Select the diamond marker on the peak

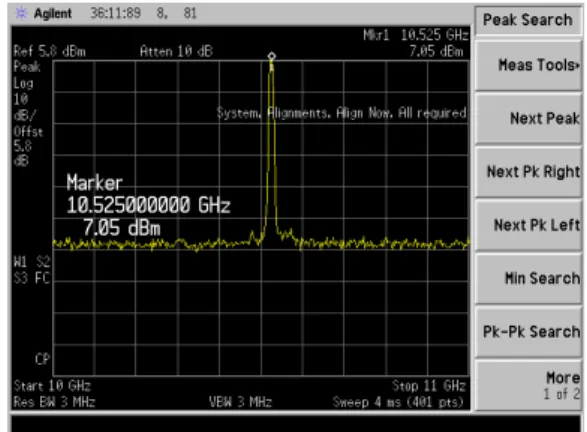[x=272, y=56]
